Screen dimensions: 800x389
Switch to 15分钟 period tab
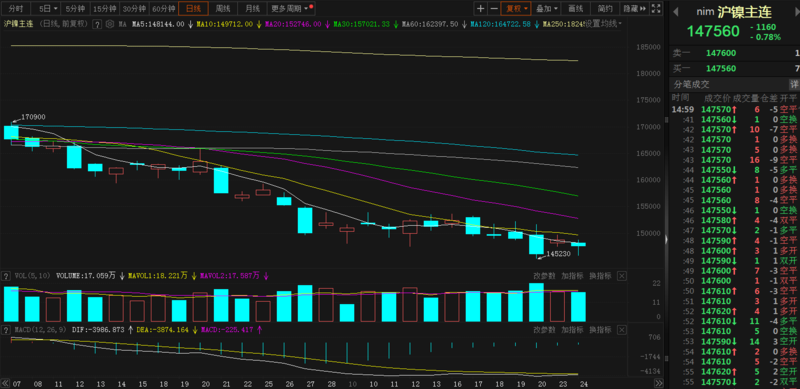(106, 9)
